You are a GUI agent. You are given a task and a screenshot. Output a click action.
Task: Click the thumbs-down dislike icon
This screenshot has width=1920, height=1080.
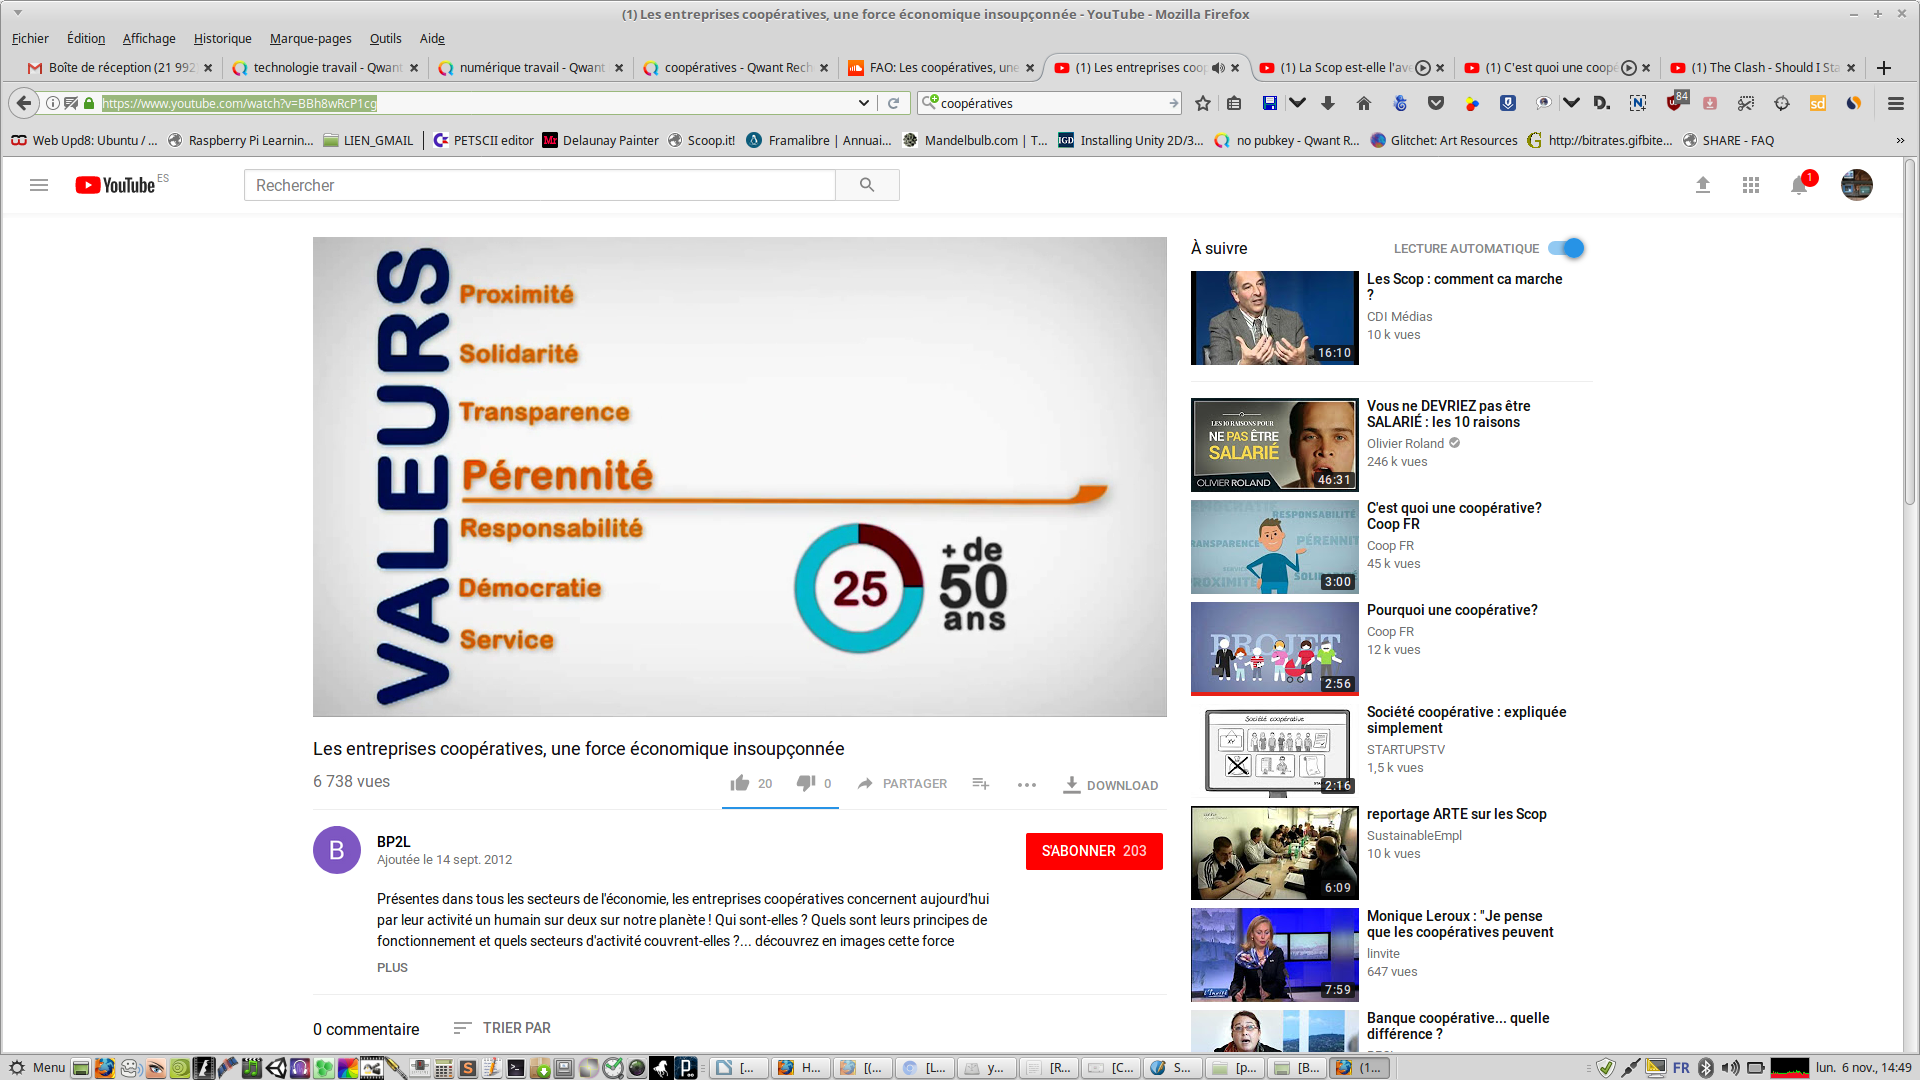[x=806, y=783]
